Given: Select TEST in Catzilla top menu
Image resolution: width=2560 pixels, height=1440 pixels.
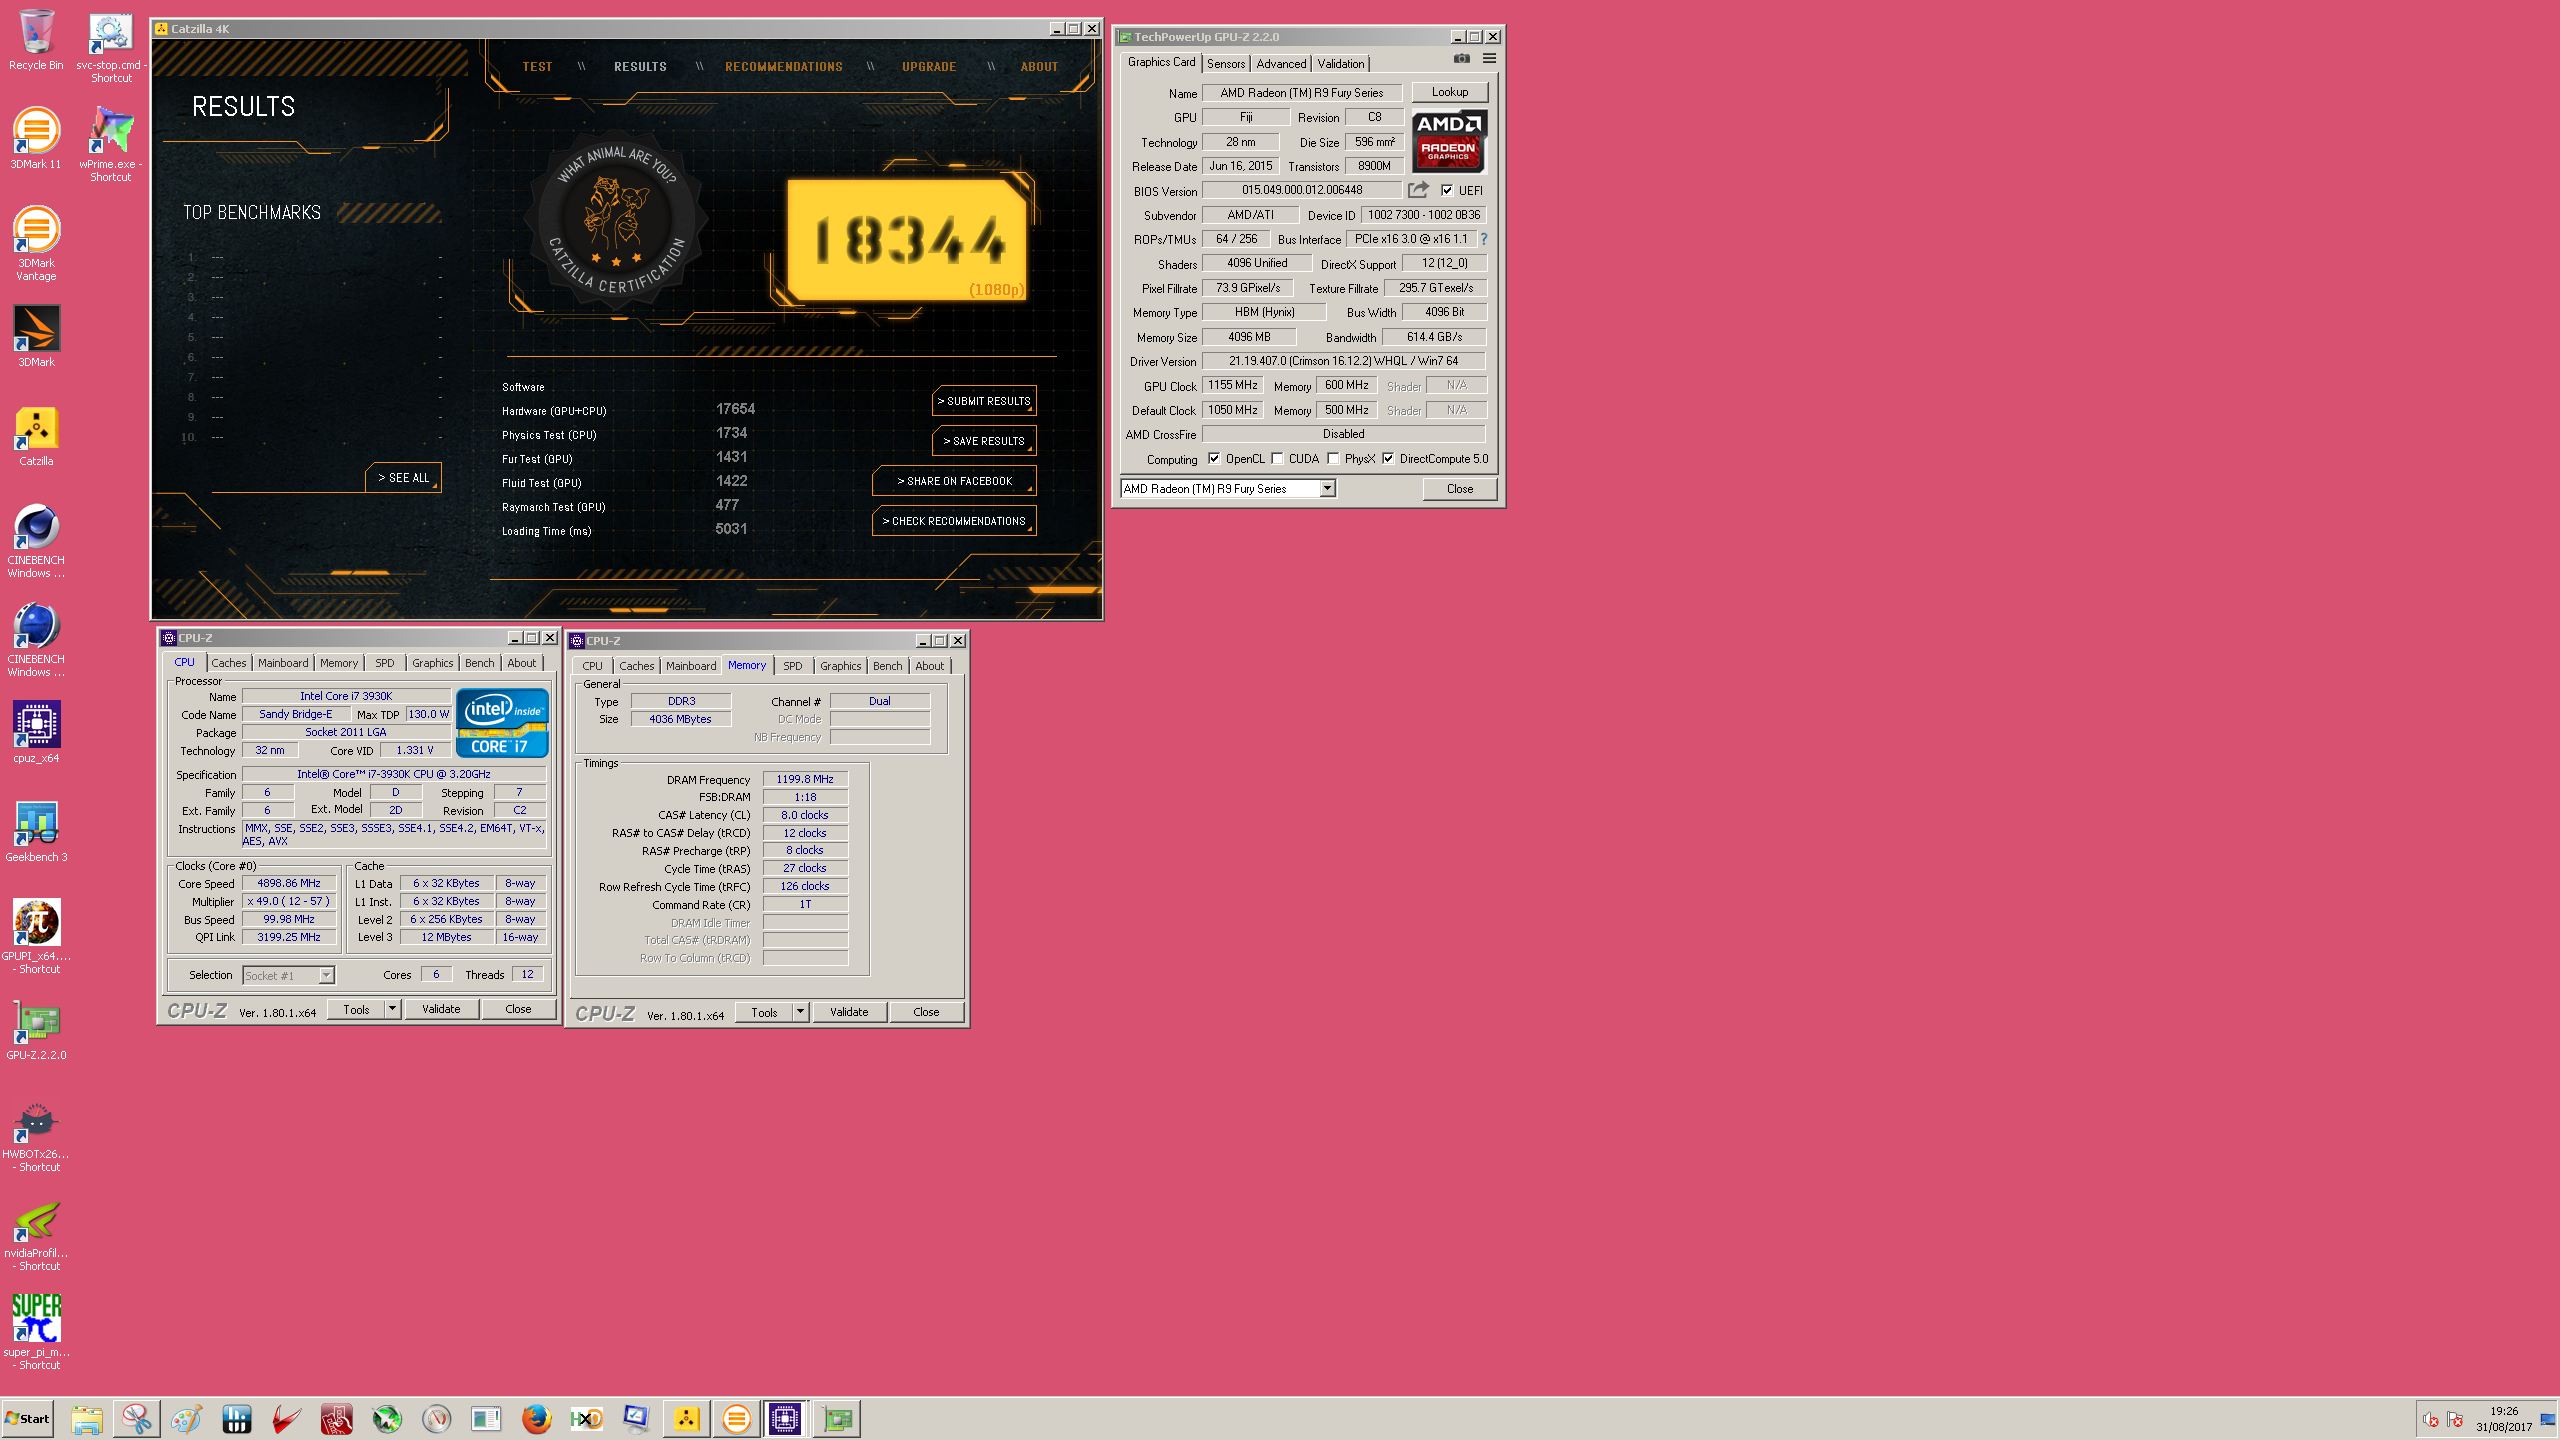Looking at the screenshot, I should pos(537,67).
